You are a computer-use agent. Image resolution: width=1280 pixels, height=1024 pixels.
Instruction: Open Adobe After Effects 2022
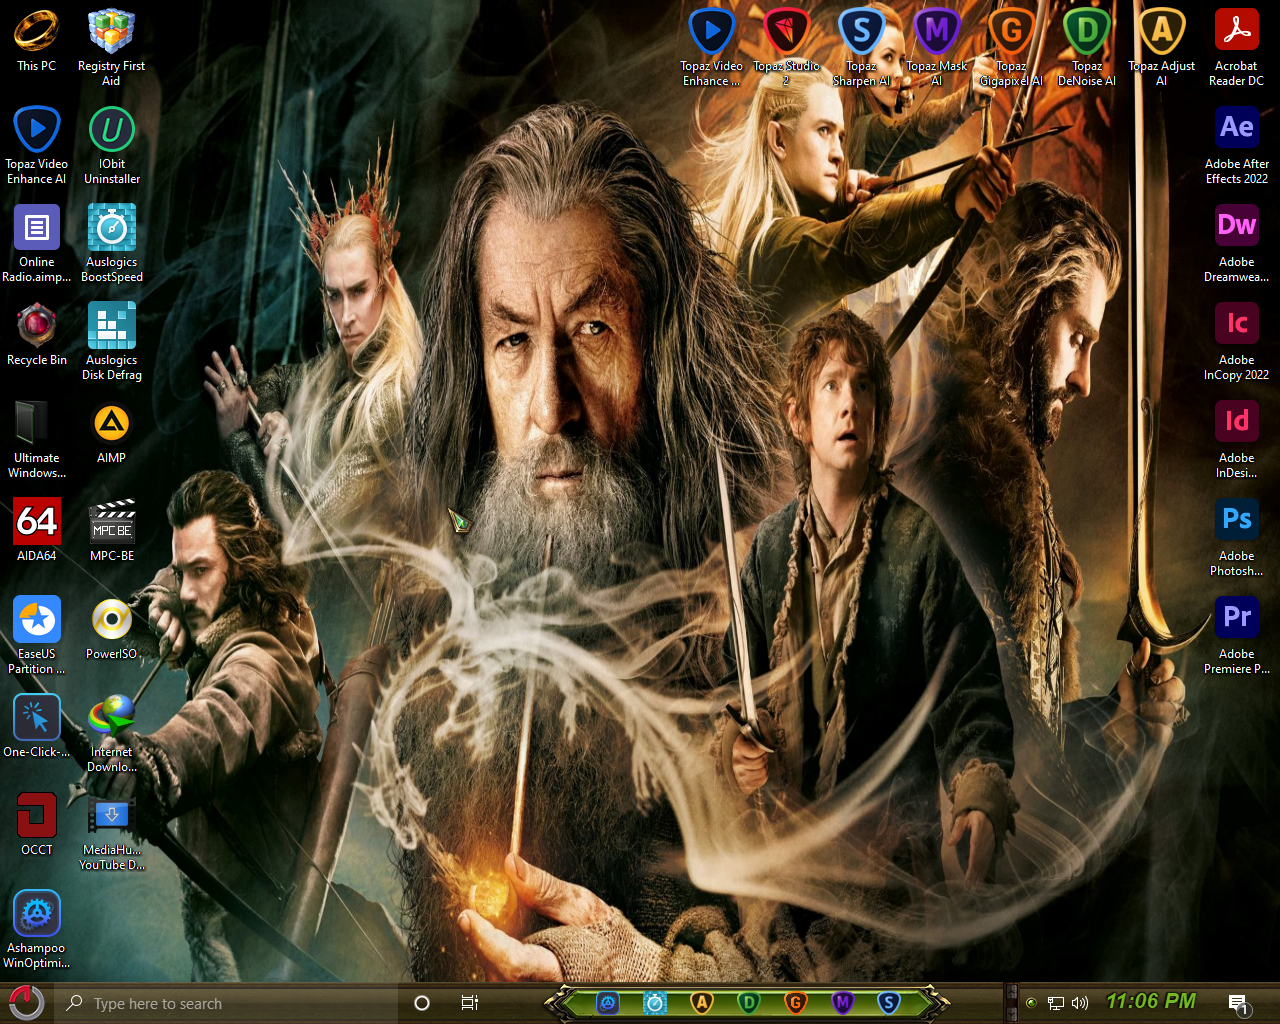(1236, 145)
